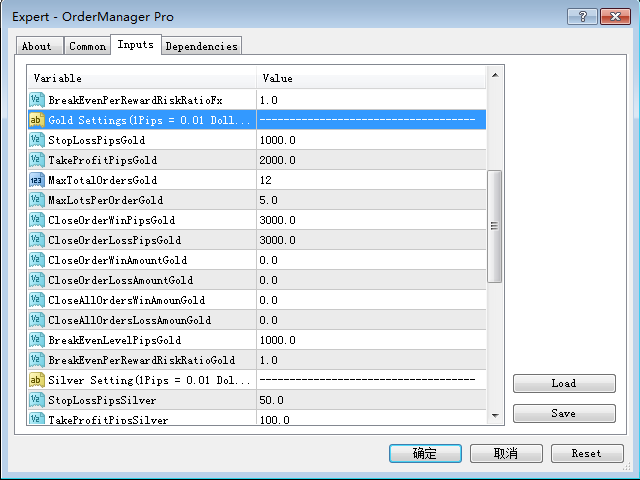Click the icon beside BreakEvenPerRewardRiskRatioFx
Viewport: 640px width, 480px height.
tap(37, 100)
